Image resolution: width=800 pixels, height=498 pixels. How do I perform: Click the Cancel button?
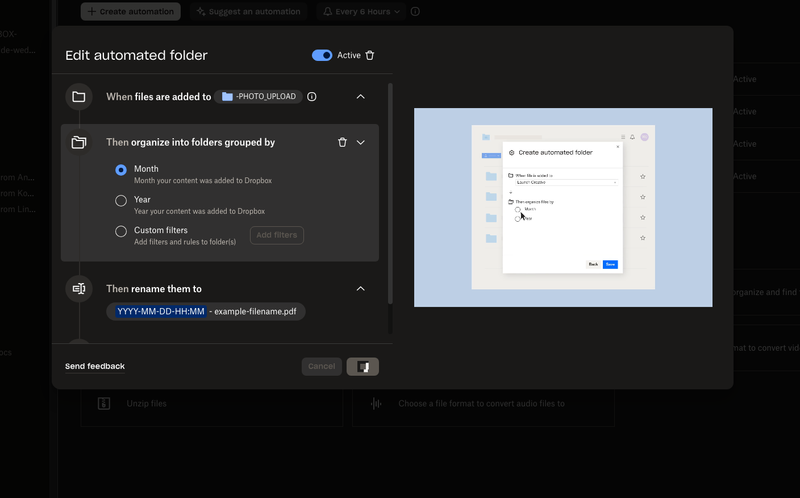tap(321, 367)
